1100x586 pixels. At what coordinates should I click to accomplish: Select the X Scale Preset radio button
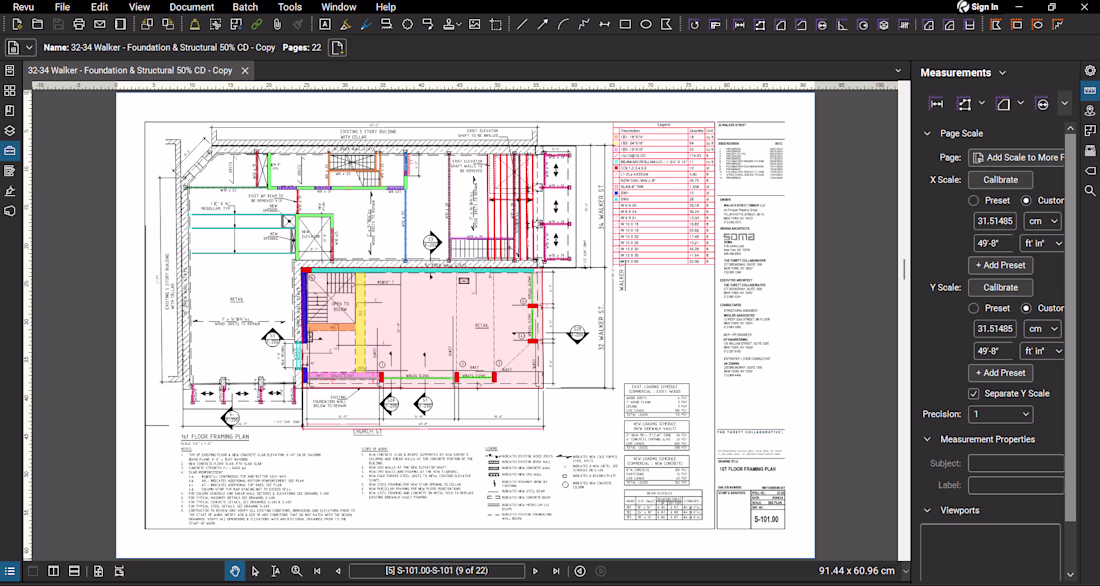(x=973, y=200)
